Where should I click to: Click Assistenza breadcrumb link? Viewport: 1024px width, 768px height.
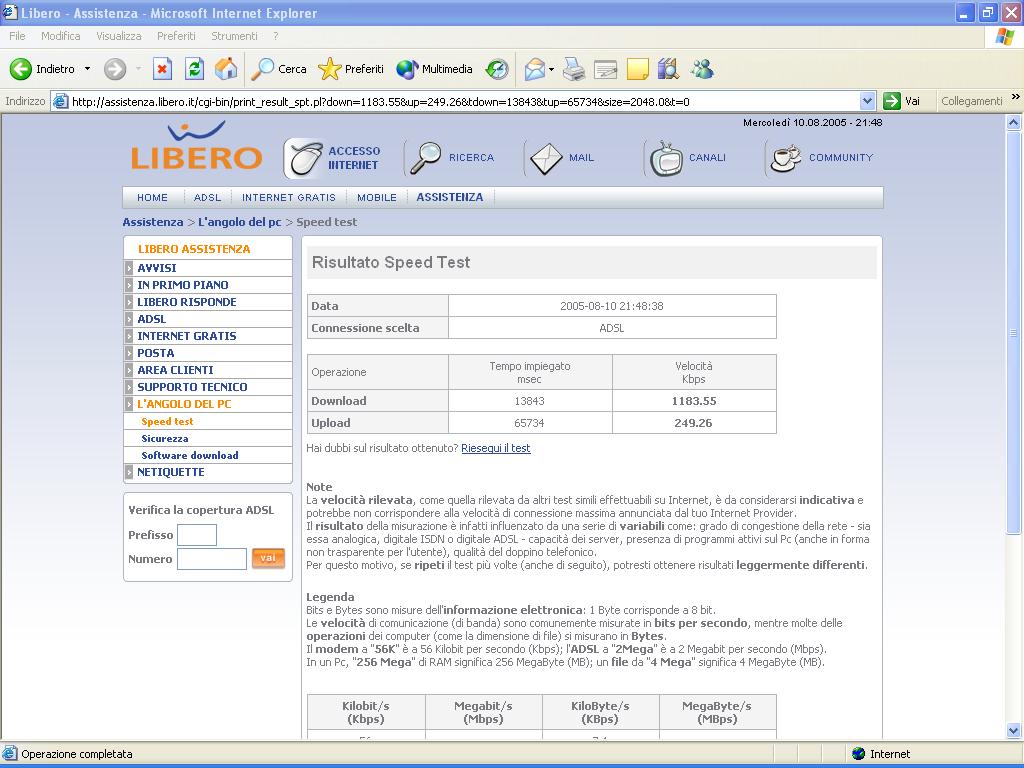pyautogui.click(x=153, y=222)
